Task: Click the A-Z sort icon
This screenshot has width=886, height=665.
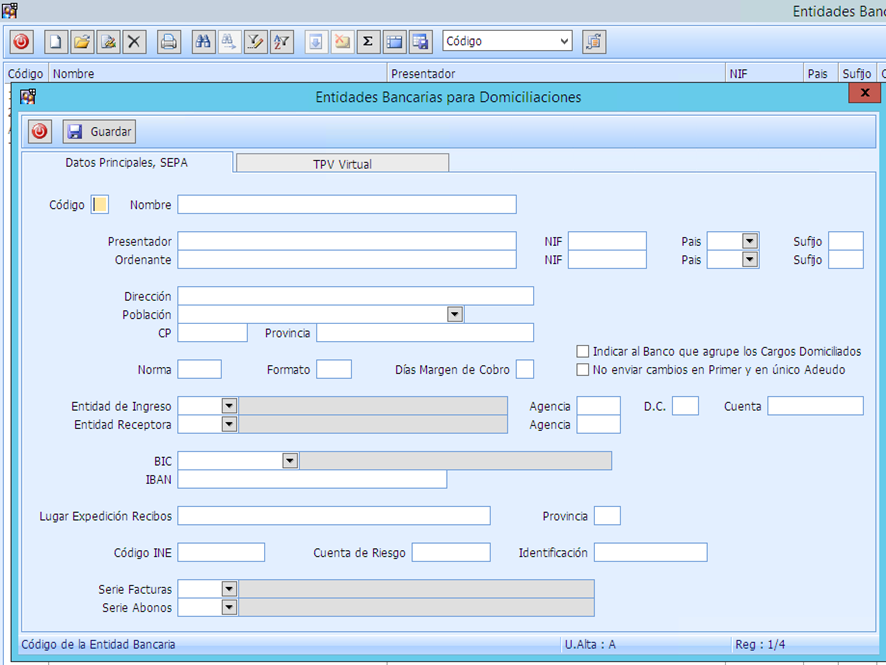Action: (281, 42)
